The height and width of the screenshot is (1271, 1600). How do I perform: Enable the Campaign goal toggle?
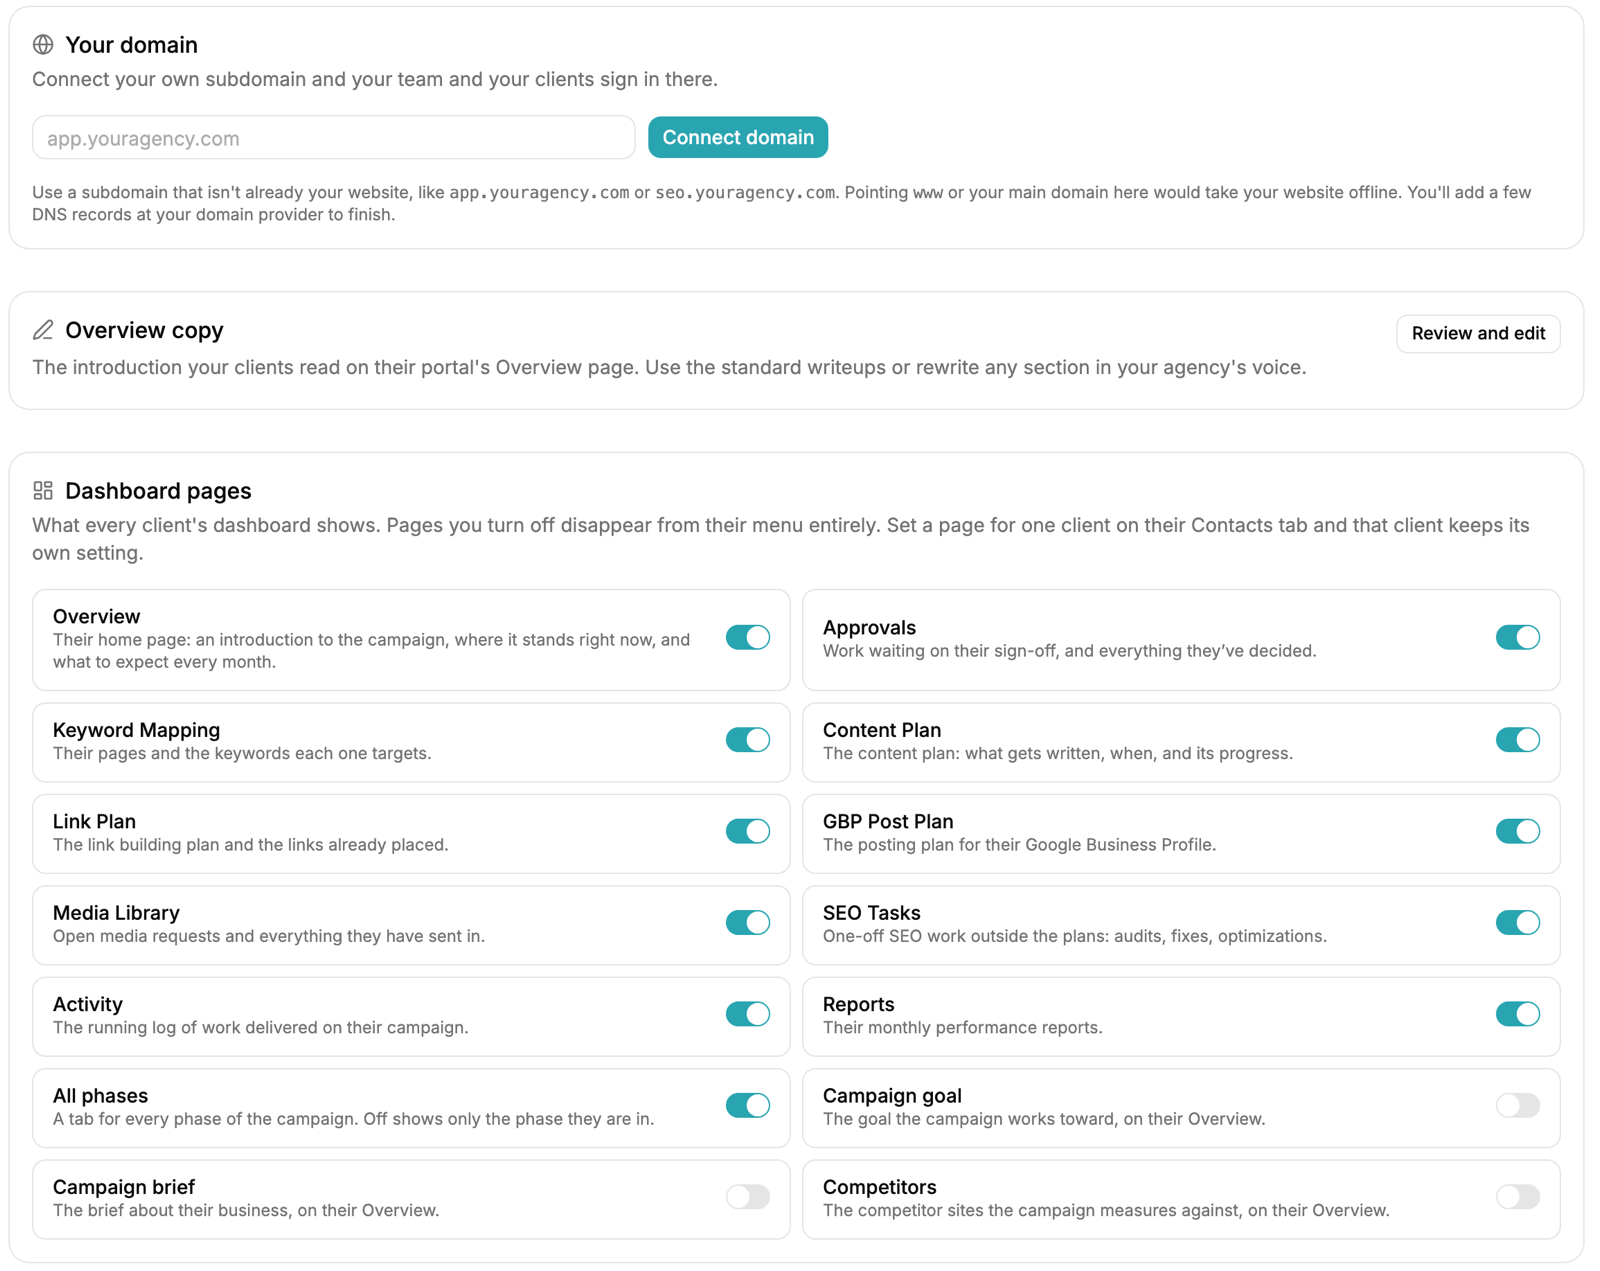point(1517,1105)
